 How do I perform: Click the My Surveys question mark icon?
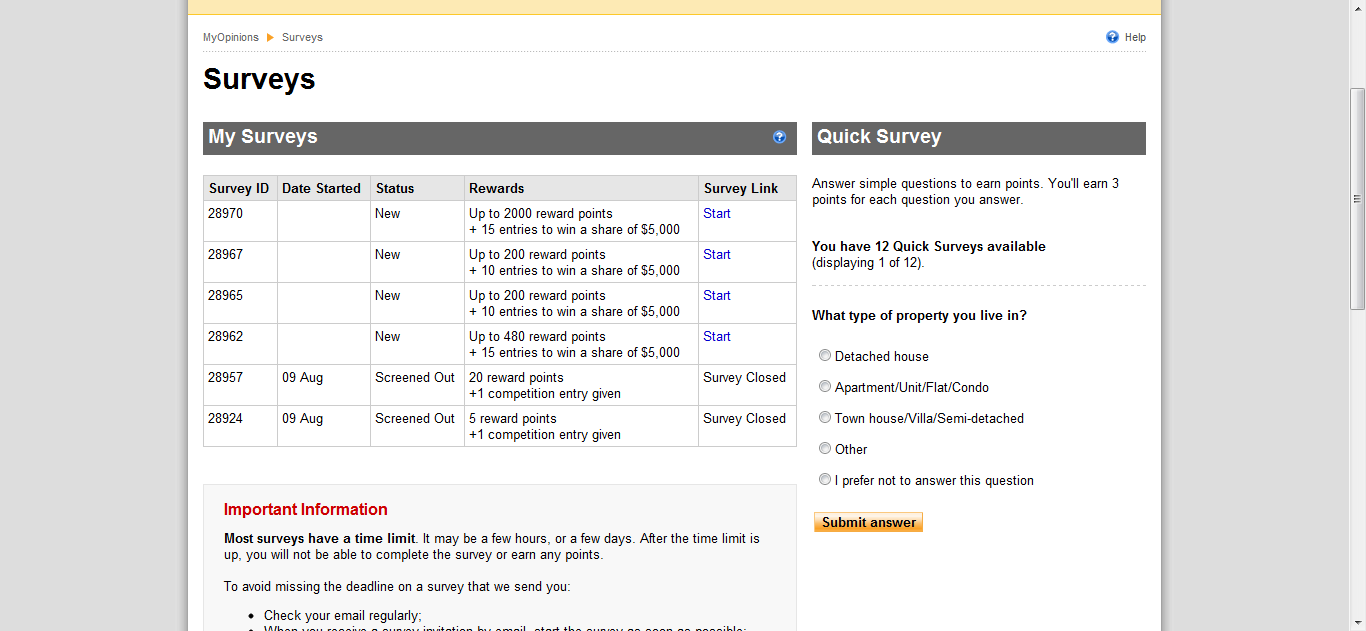coord(779,137)
